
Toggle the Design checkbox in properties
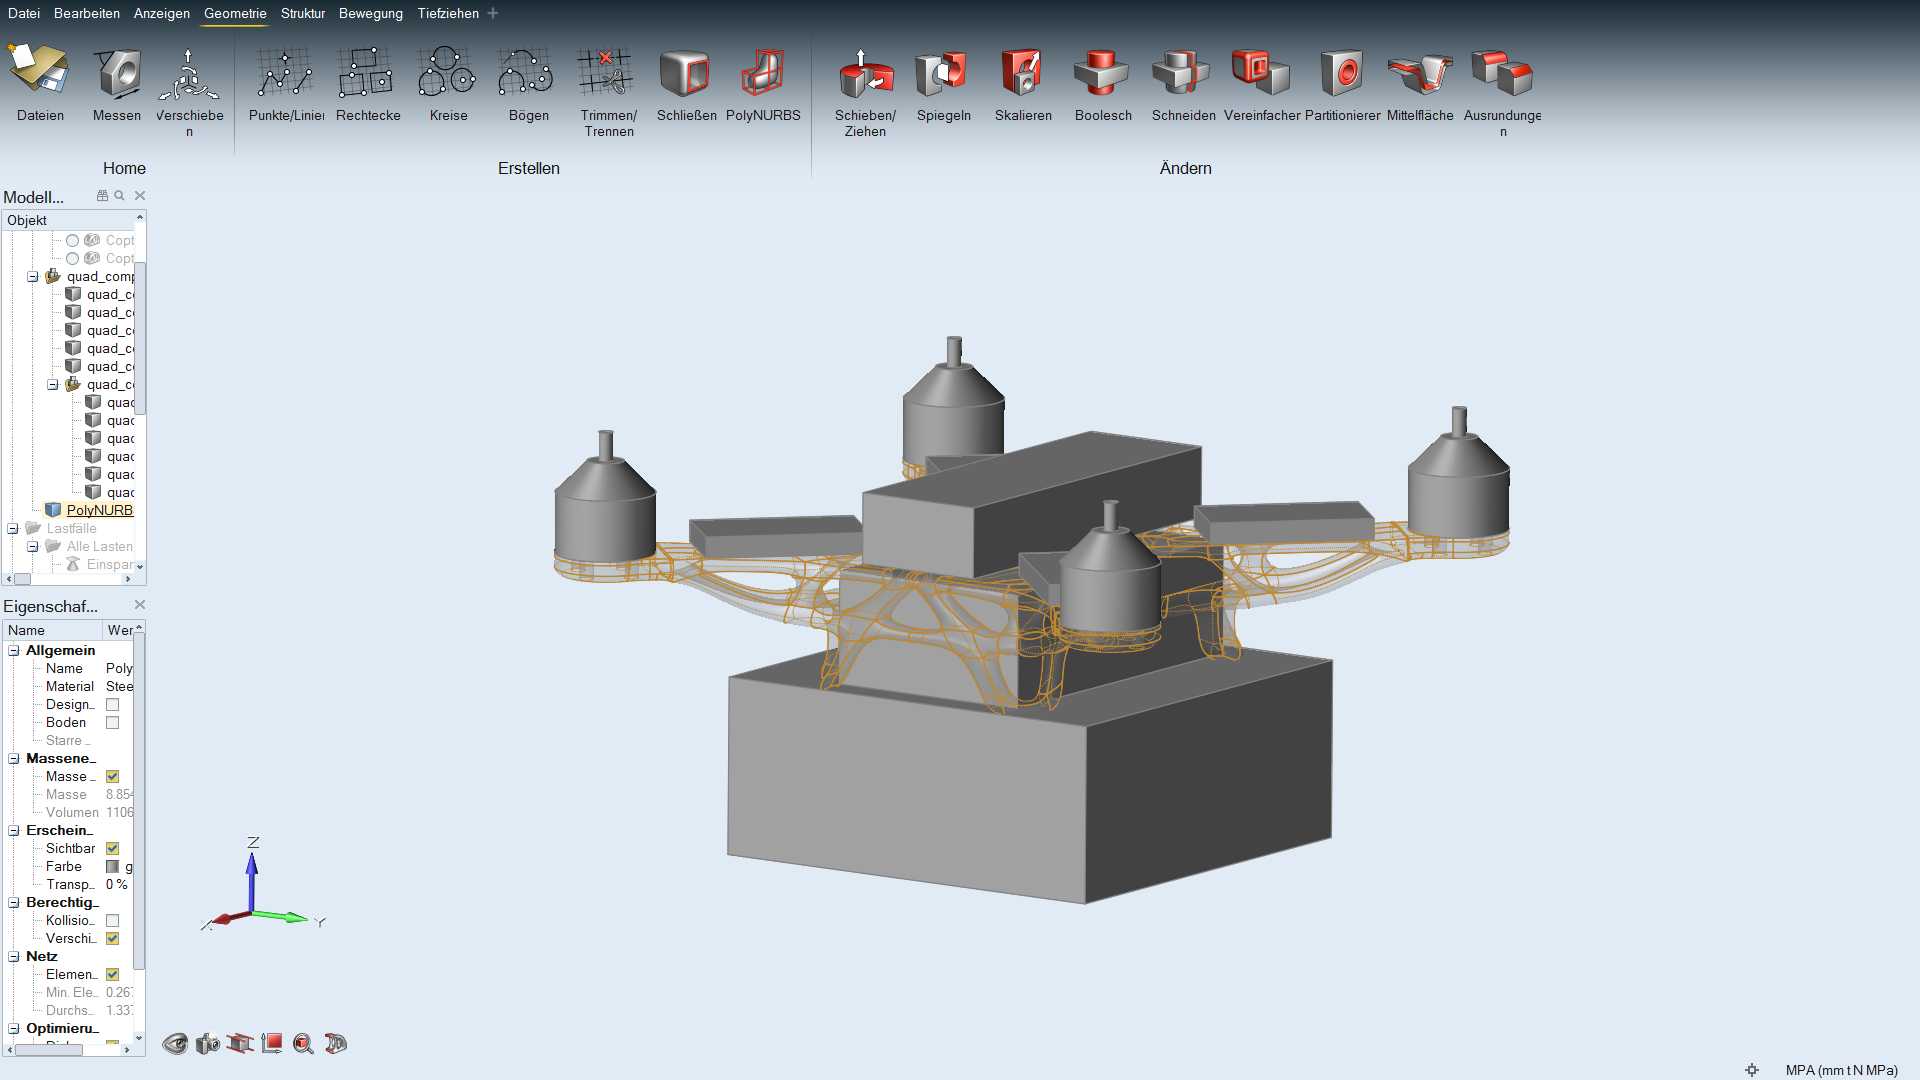112,705
